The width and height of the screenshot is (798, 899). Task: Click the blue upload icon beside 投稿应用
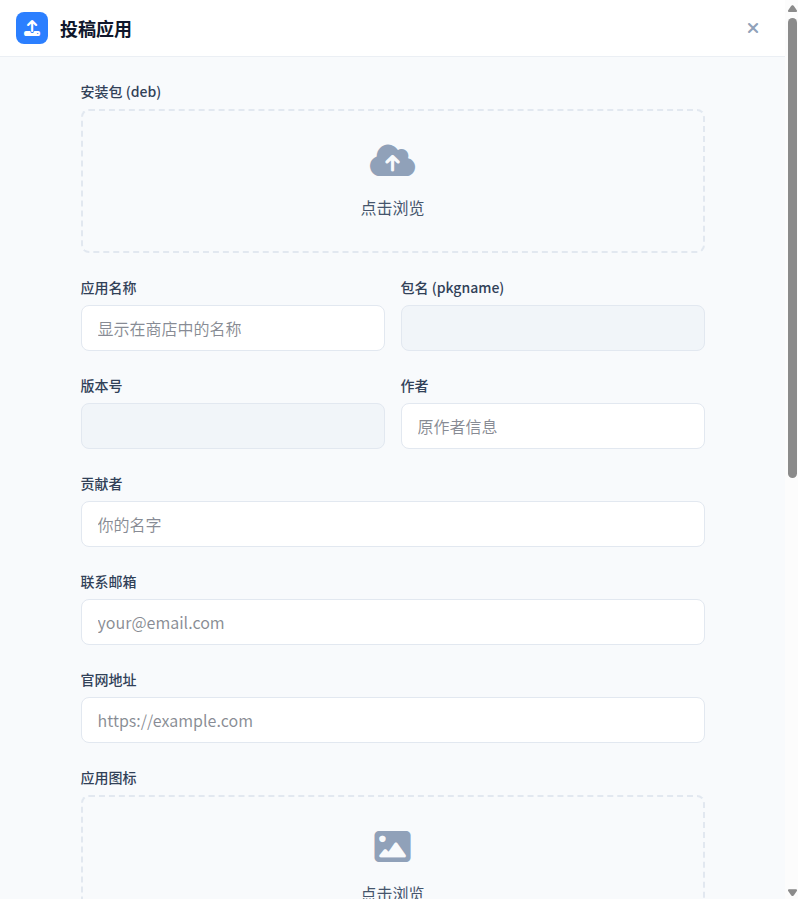click(x=32, y=28)
